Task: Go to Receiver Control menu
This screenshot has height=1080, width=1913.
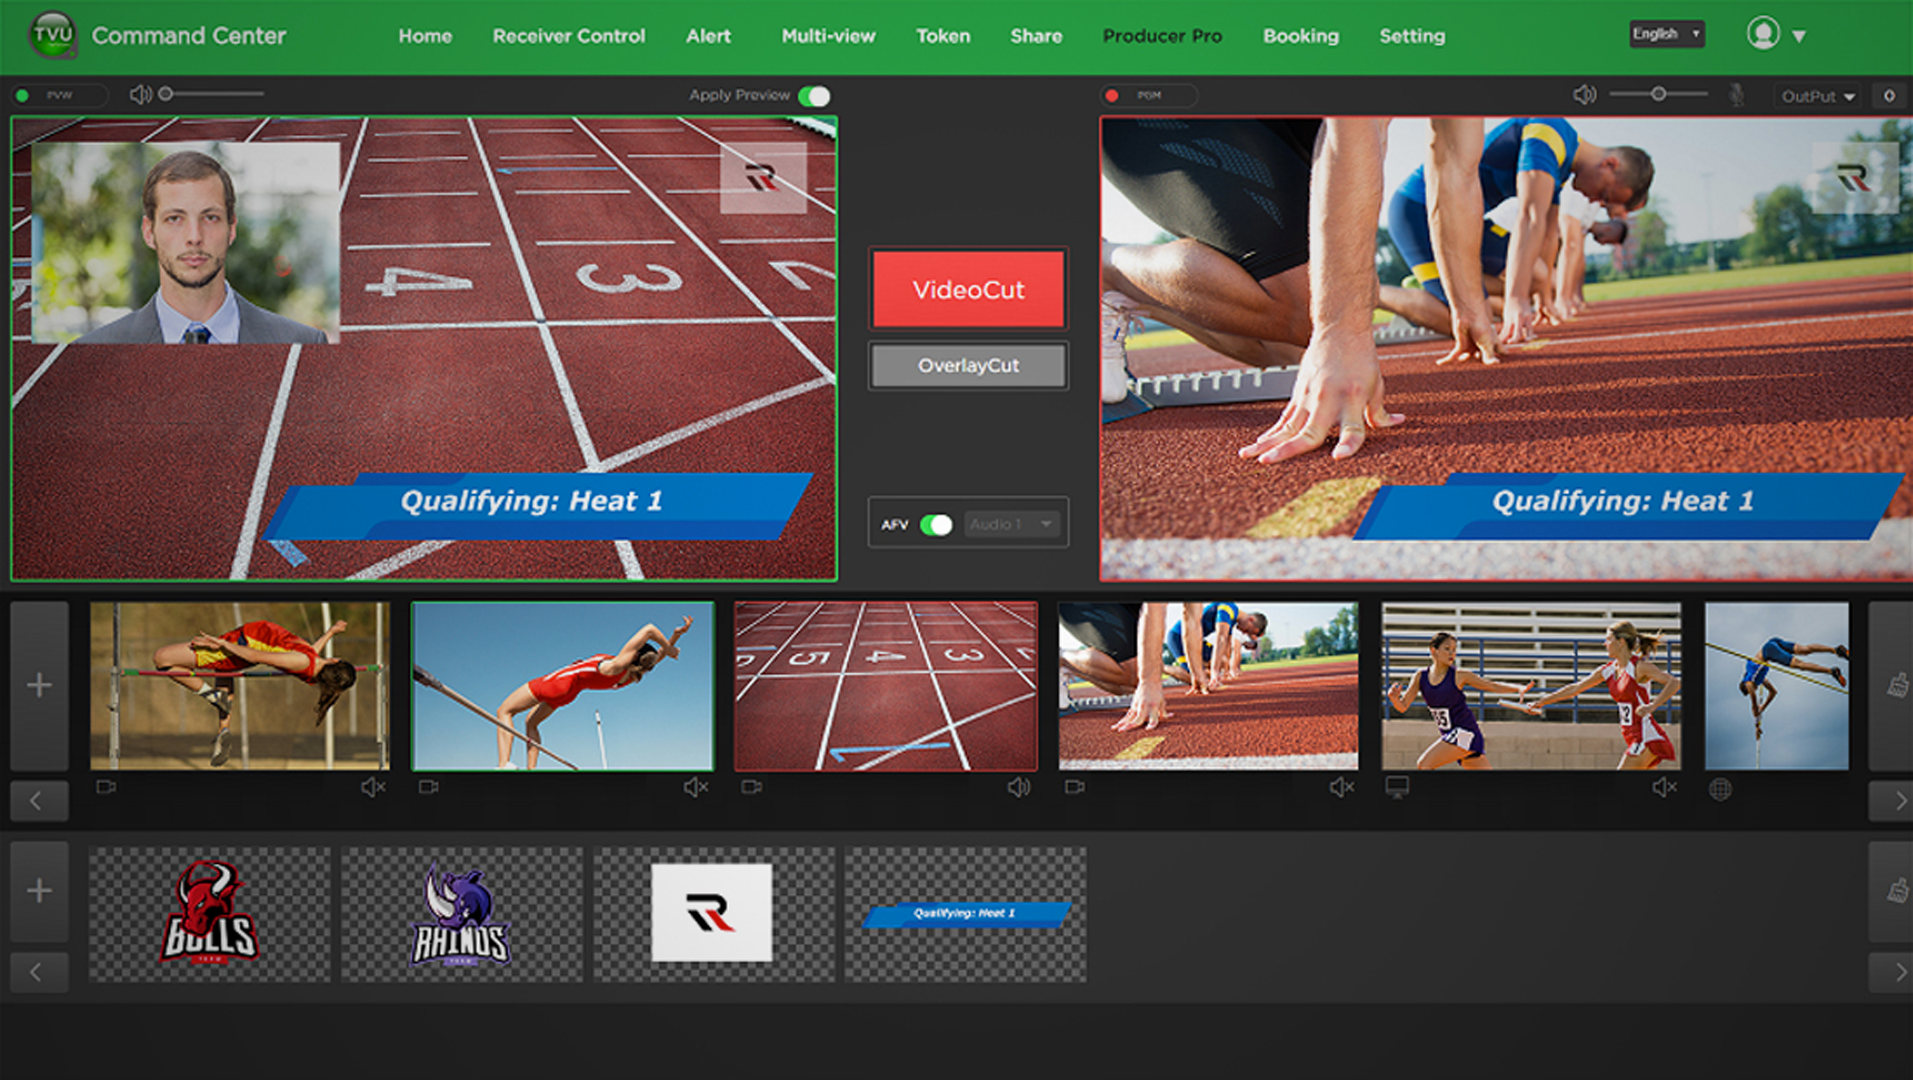Action: 568,36
